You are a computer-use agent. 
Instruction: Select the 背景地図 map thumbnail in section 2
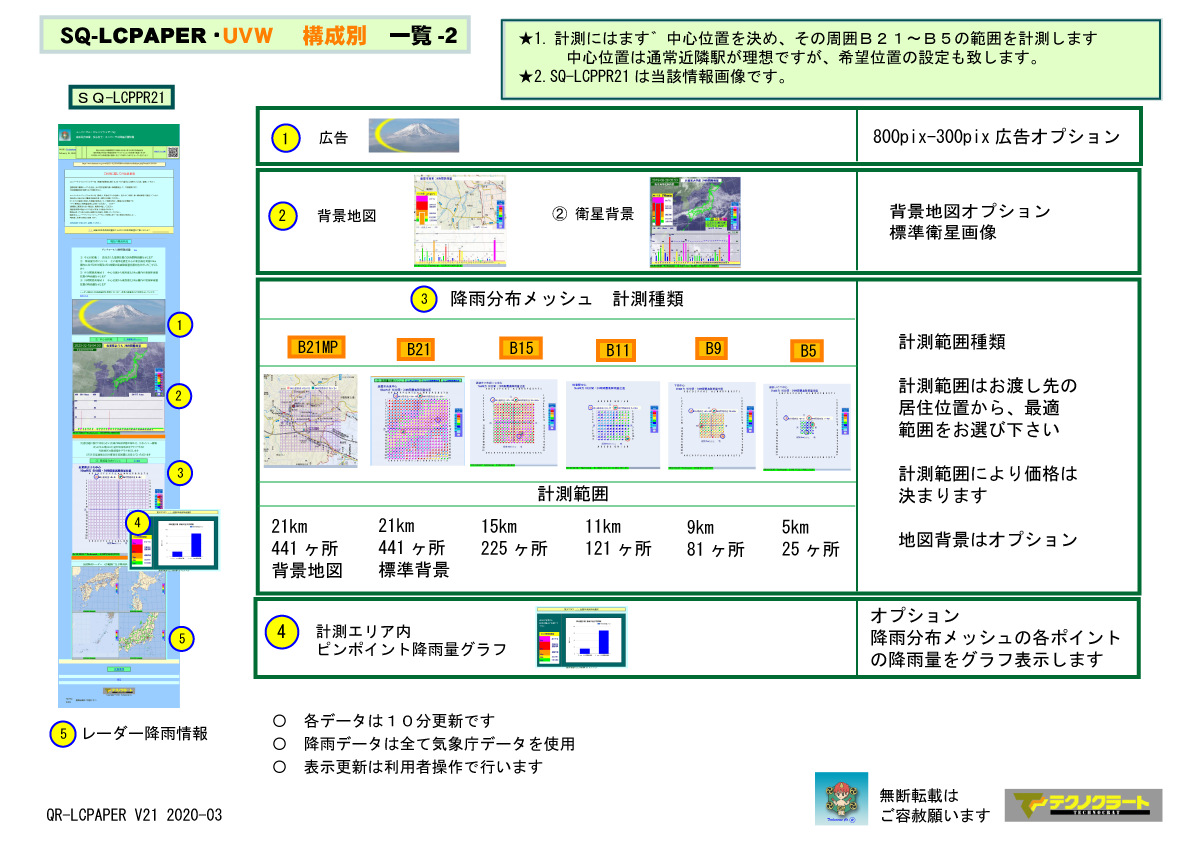click(460, 218)
